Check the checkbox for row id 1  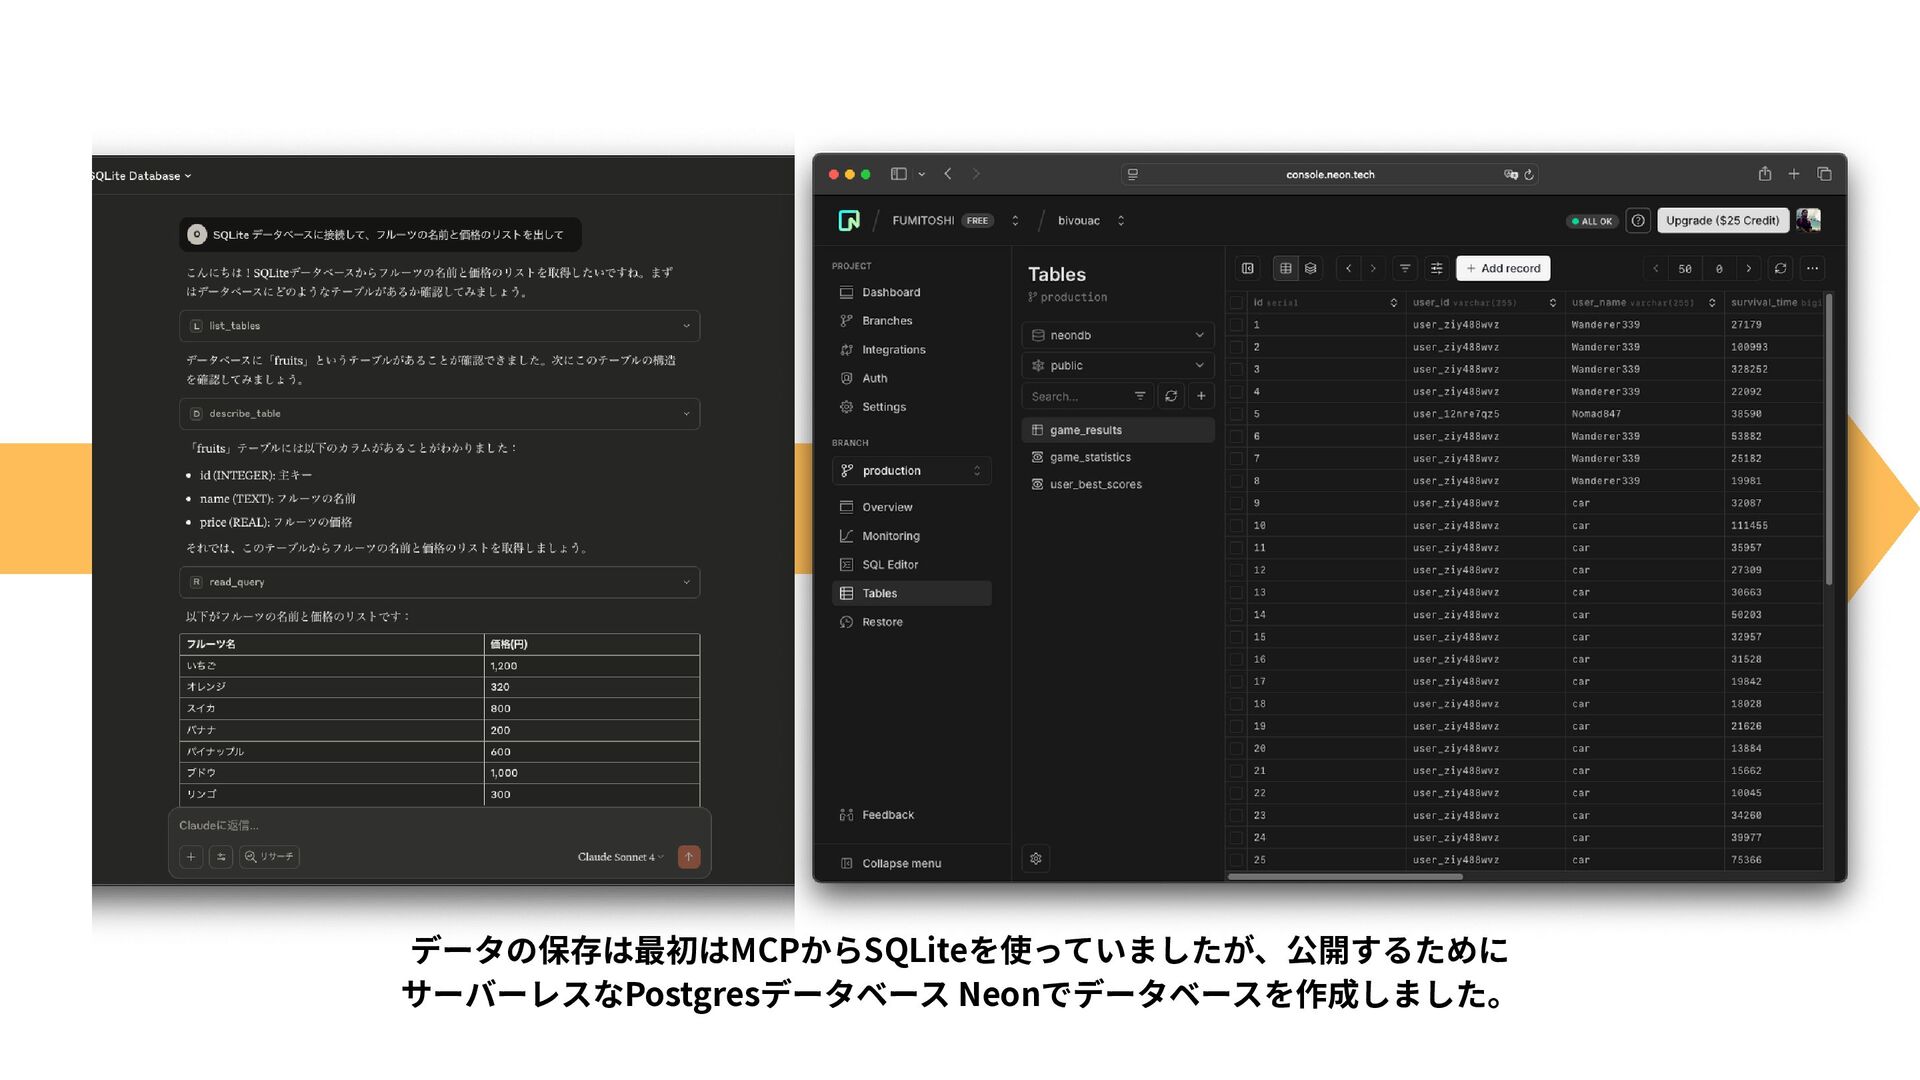[1237, 325]
